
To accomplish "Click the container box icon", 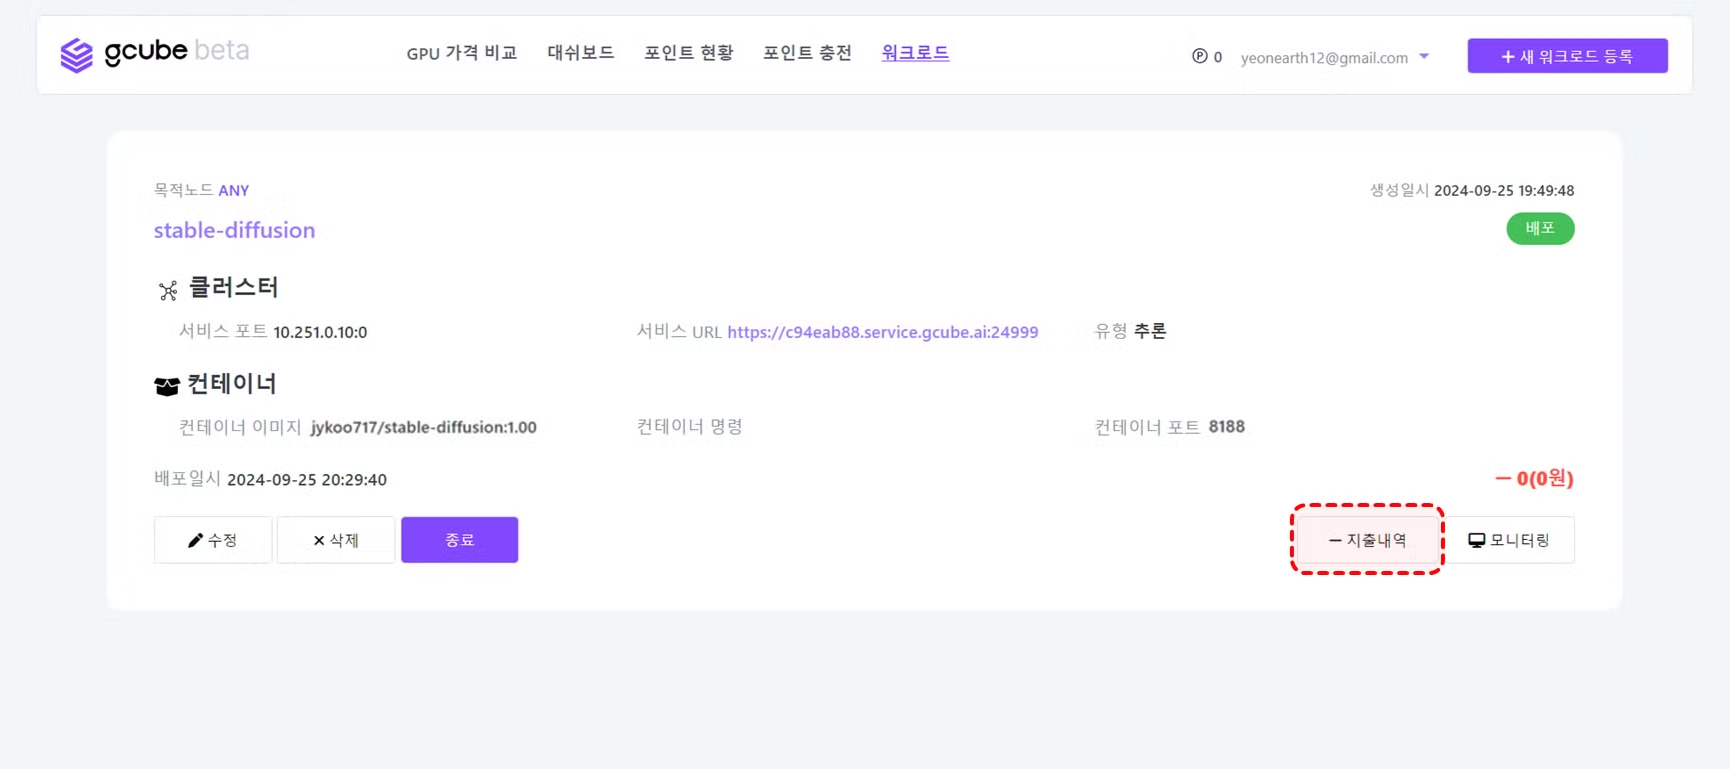I will coord(167,386).
